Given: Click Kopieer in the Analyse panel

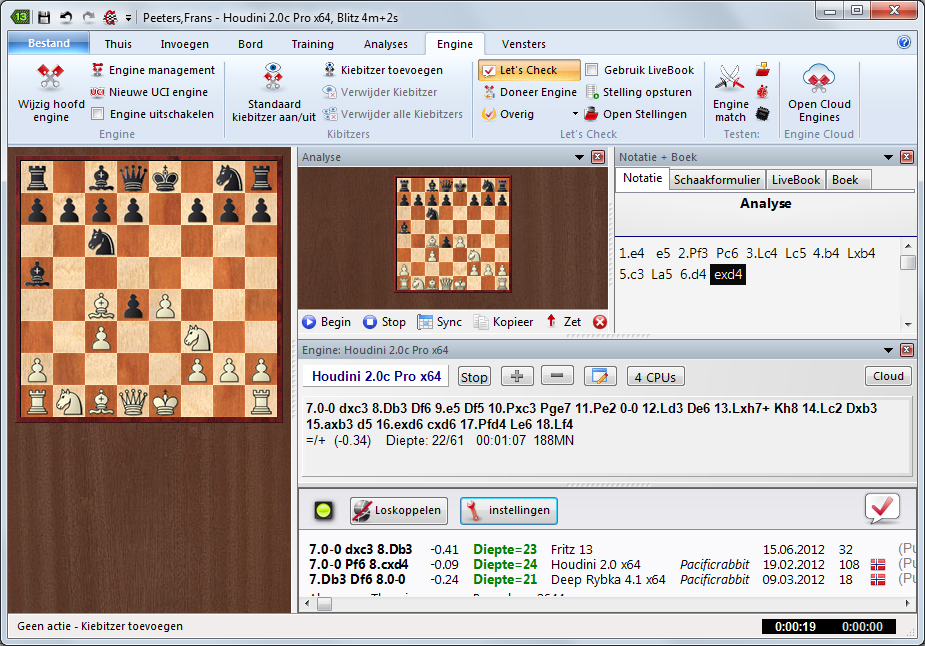Looking at the screenshot, I should point(504,322).
